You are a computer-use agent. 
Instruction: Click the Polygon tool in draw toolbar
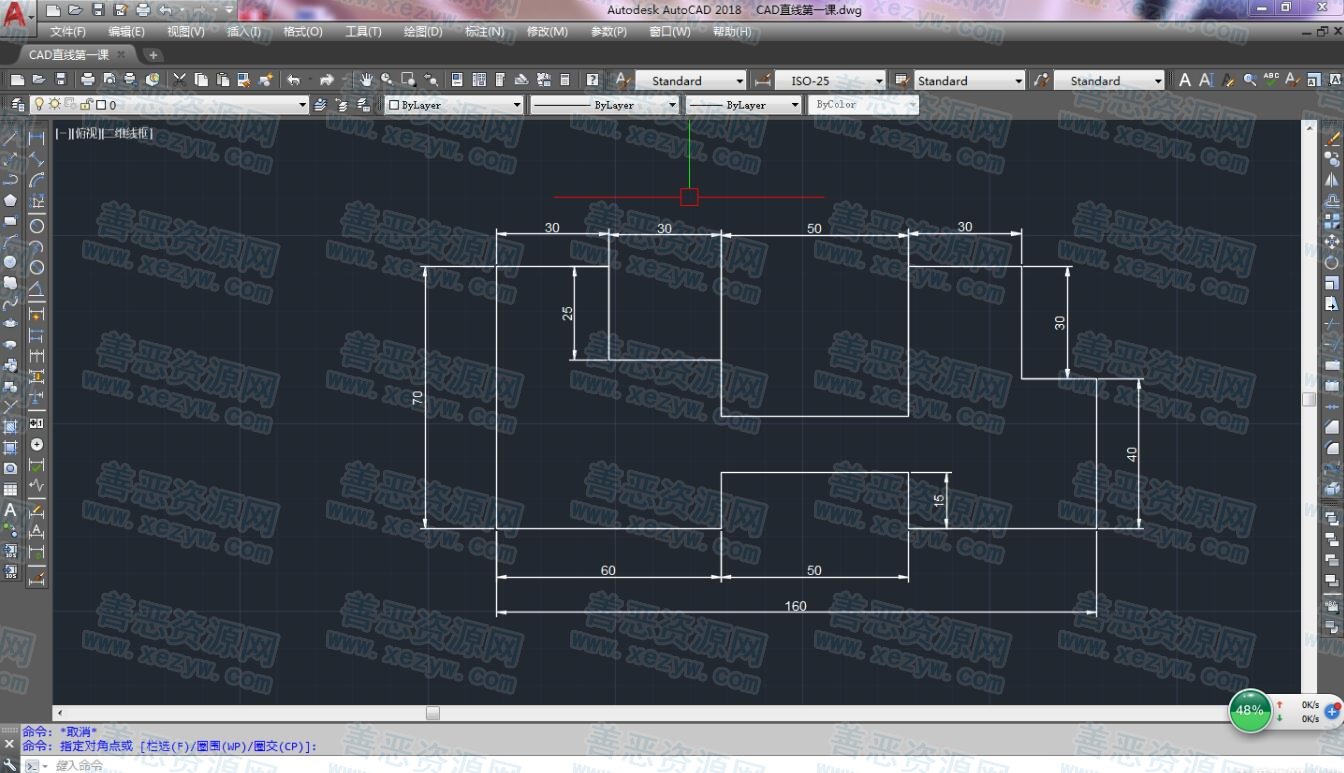[x=11, y=200]
